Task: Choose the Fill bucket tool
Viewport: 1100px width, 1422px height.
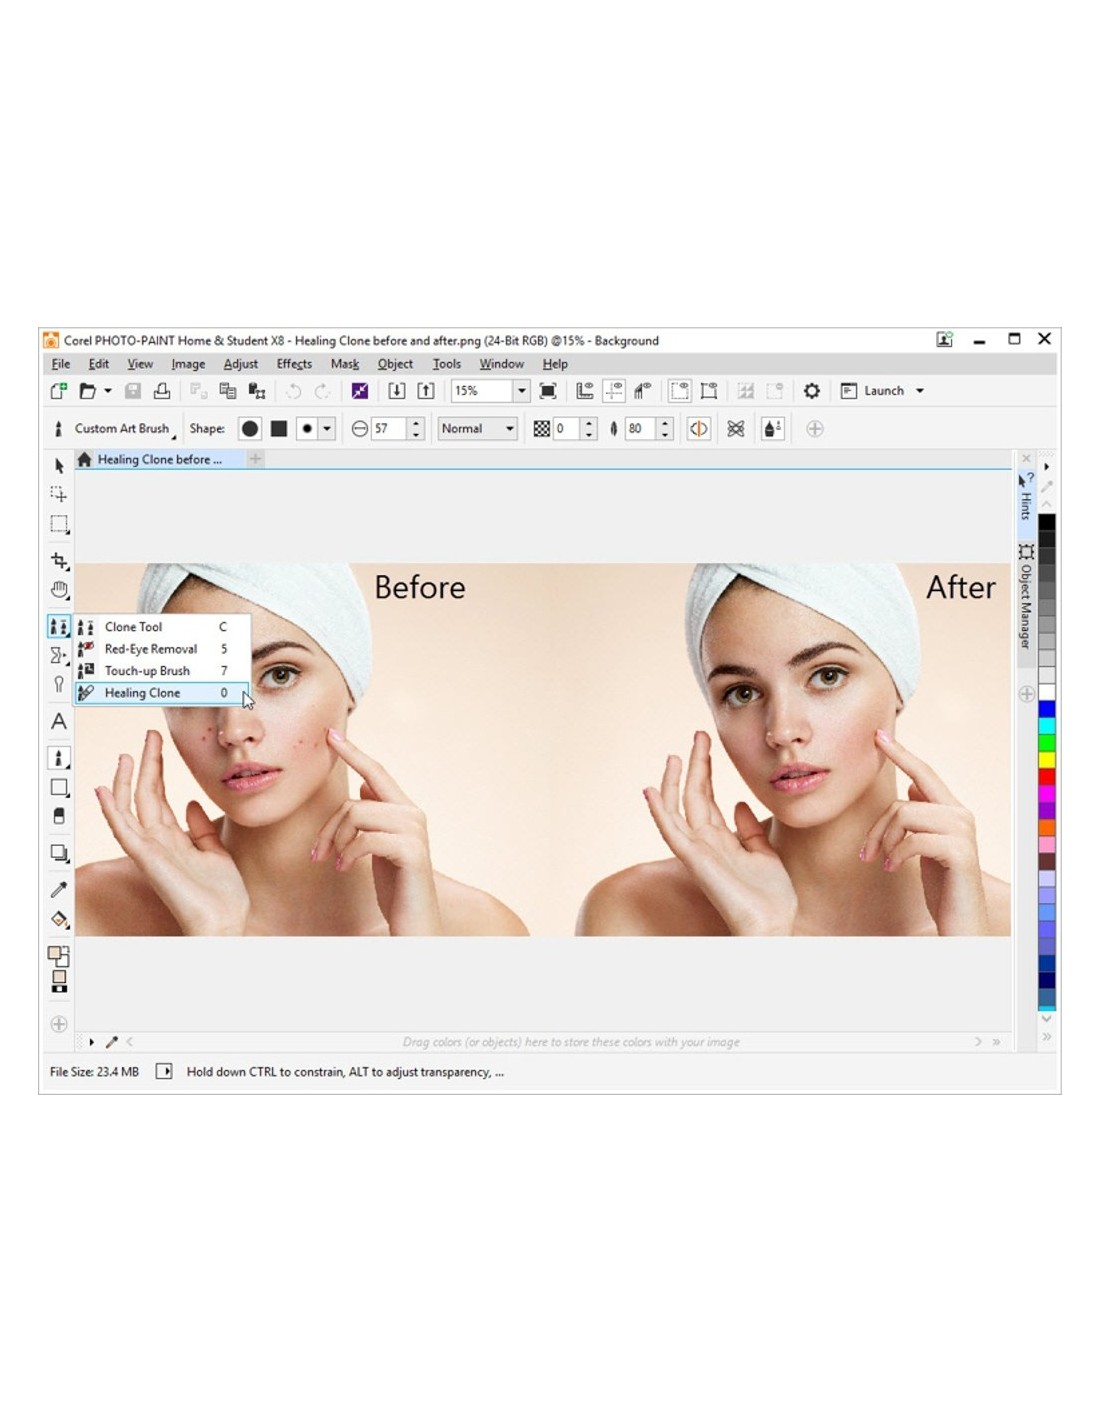Action: [x=59, y=919]
